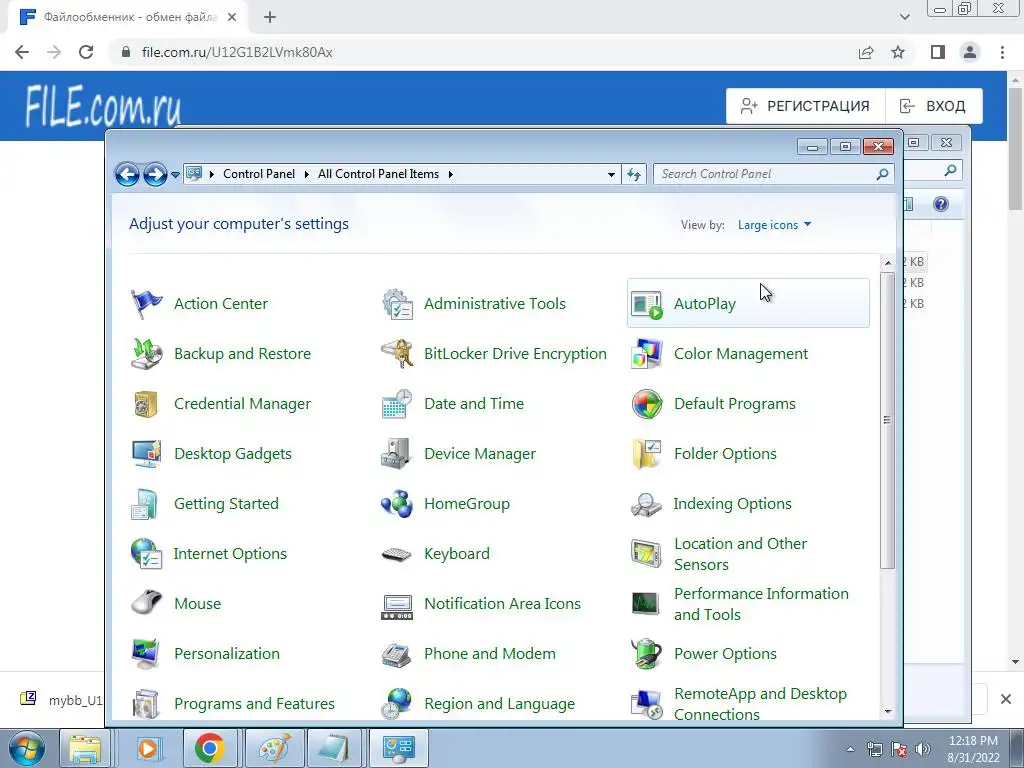Viewport: 1024px width, 768px height.
Task: Open Performance Information and Tools icon
Action: pos(645,603)
